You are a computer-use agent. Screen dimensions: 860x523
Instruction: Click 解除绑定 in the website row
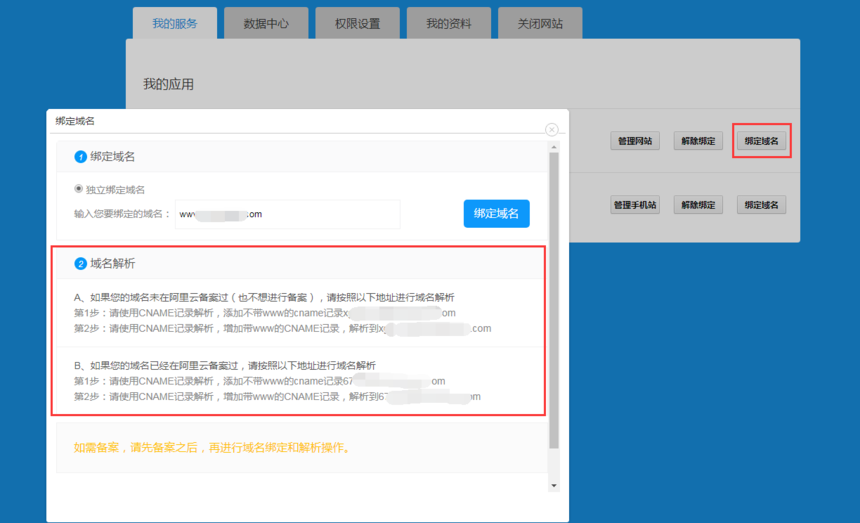point(698,141)
